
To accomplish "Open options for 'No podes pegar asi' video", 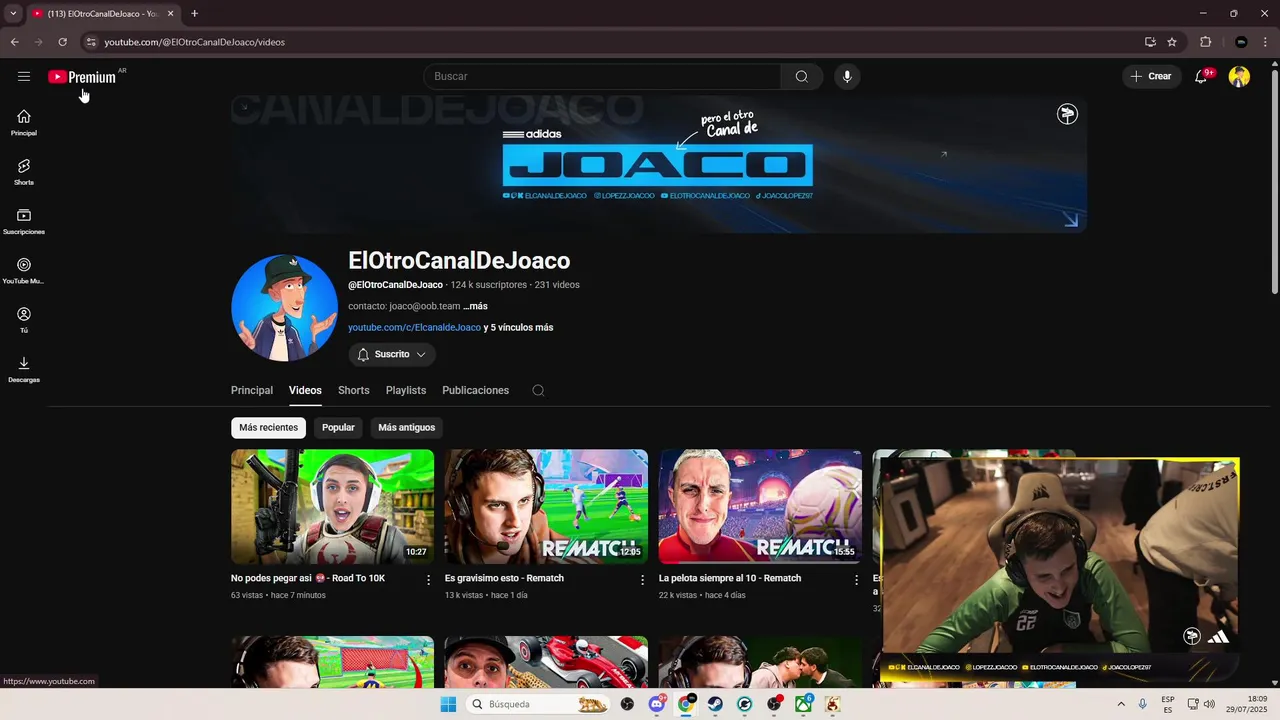I will 428,579.
